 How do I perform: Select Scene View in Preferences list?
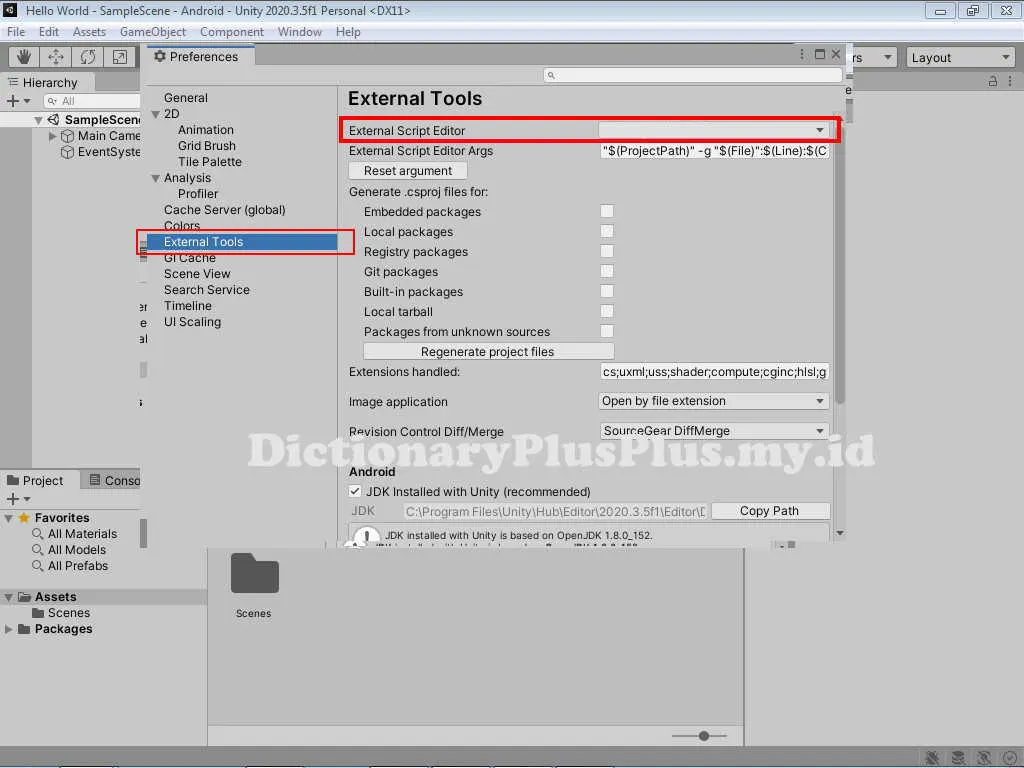[197, 274]
